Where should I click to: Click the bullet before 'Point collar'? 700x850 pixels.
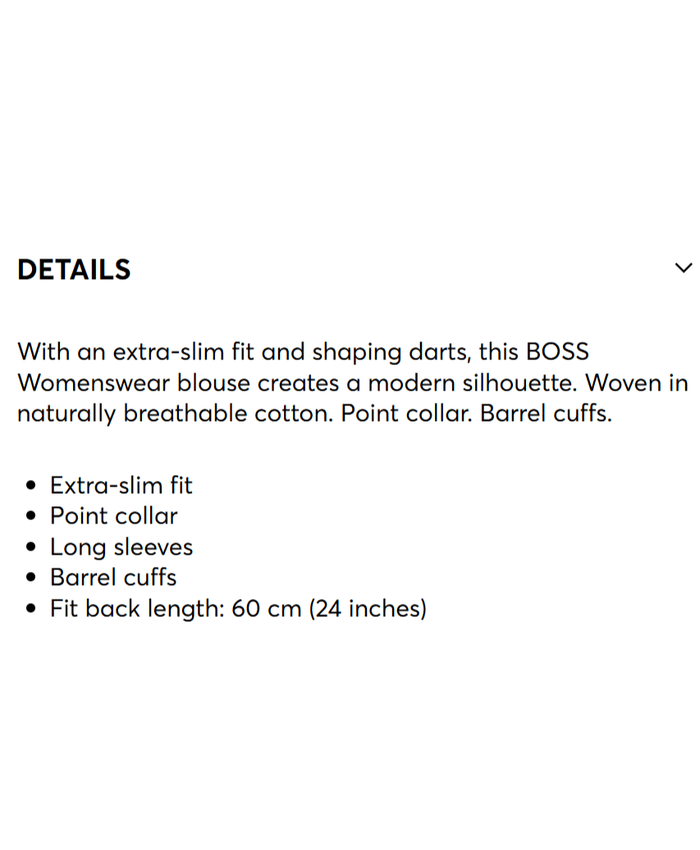(30, 517)
